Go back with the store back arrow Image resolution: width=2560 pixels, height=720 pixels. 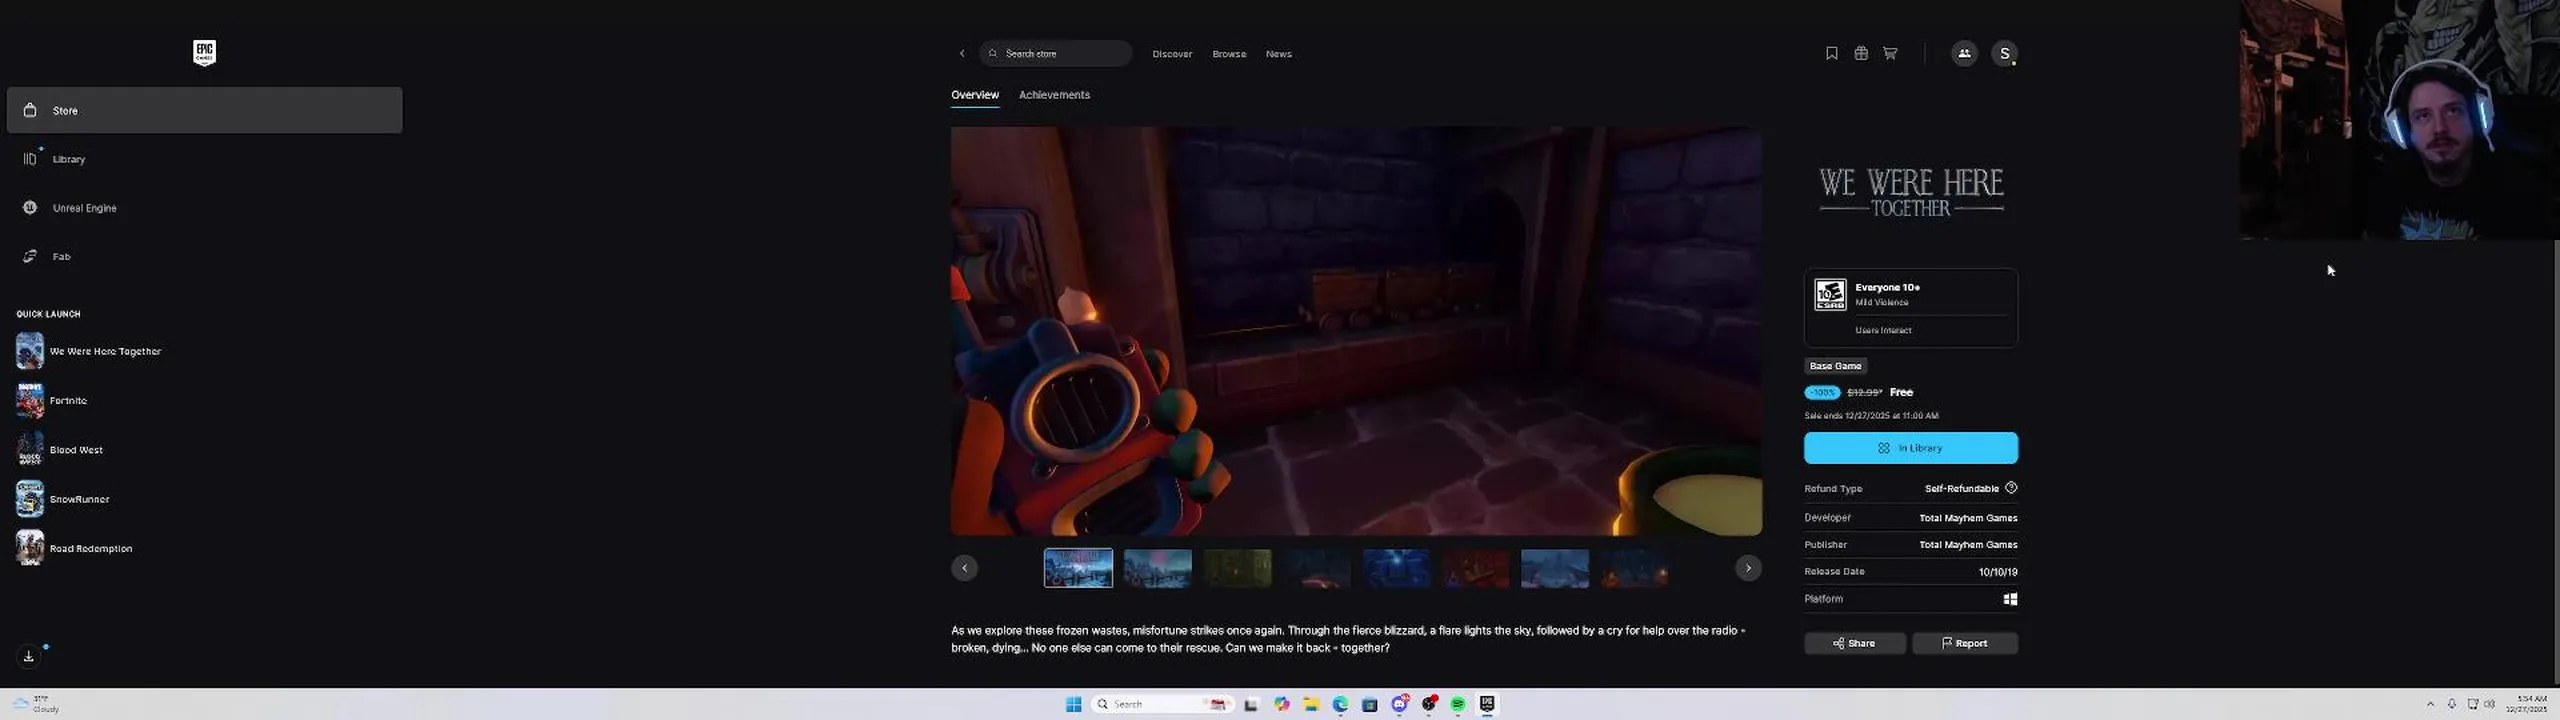(962, 53)
